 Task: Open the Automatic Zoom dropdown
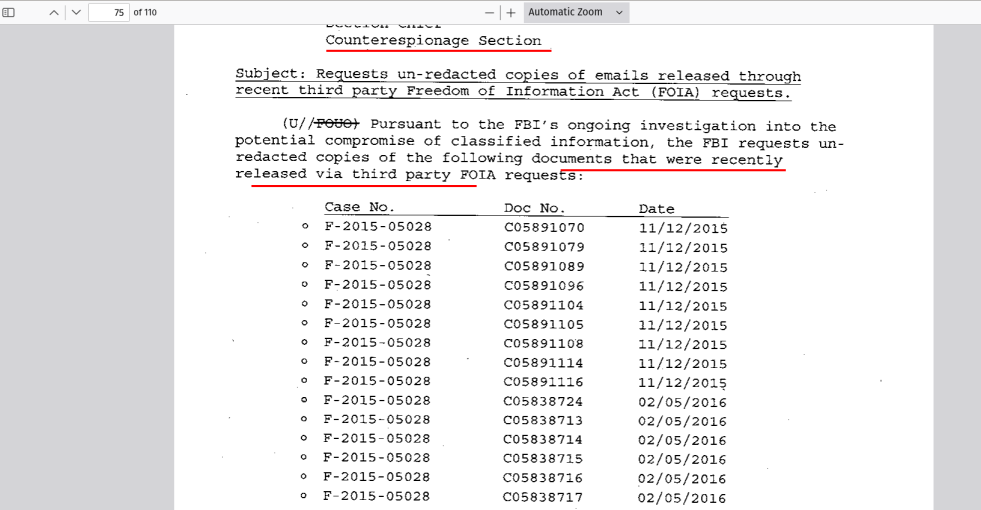576,12
